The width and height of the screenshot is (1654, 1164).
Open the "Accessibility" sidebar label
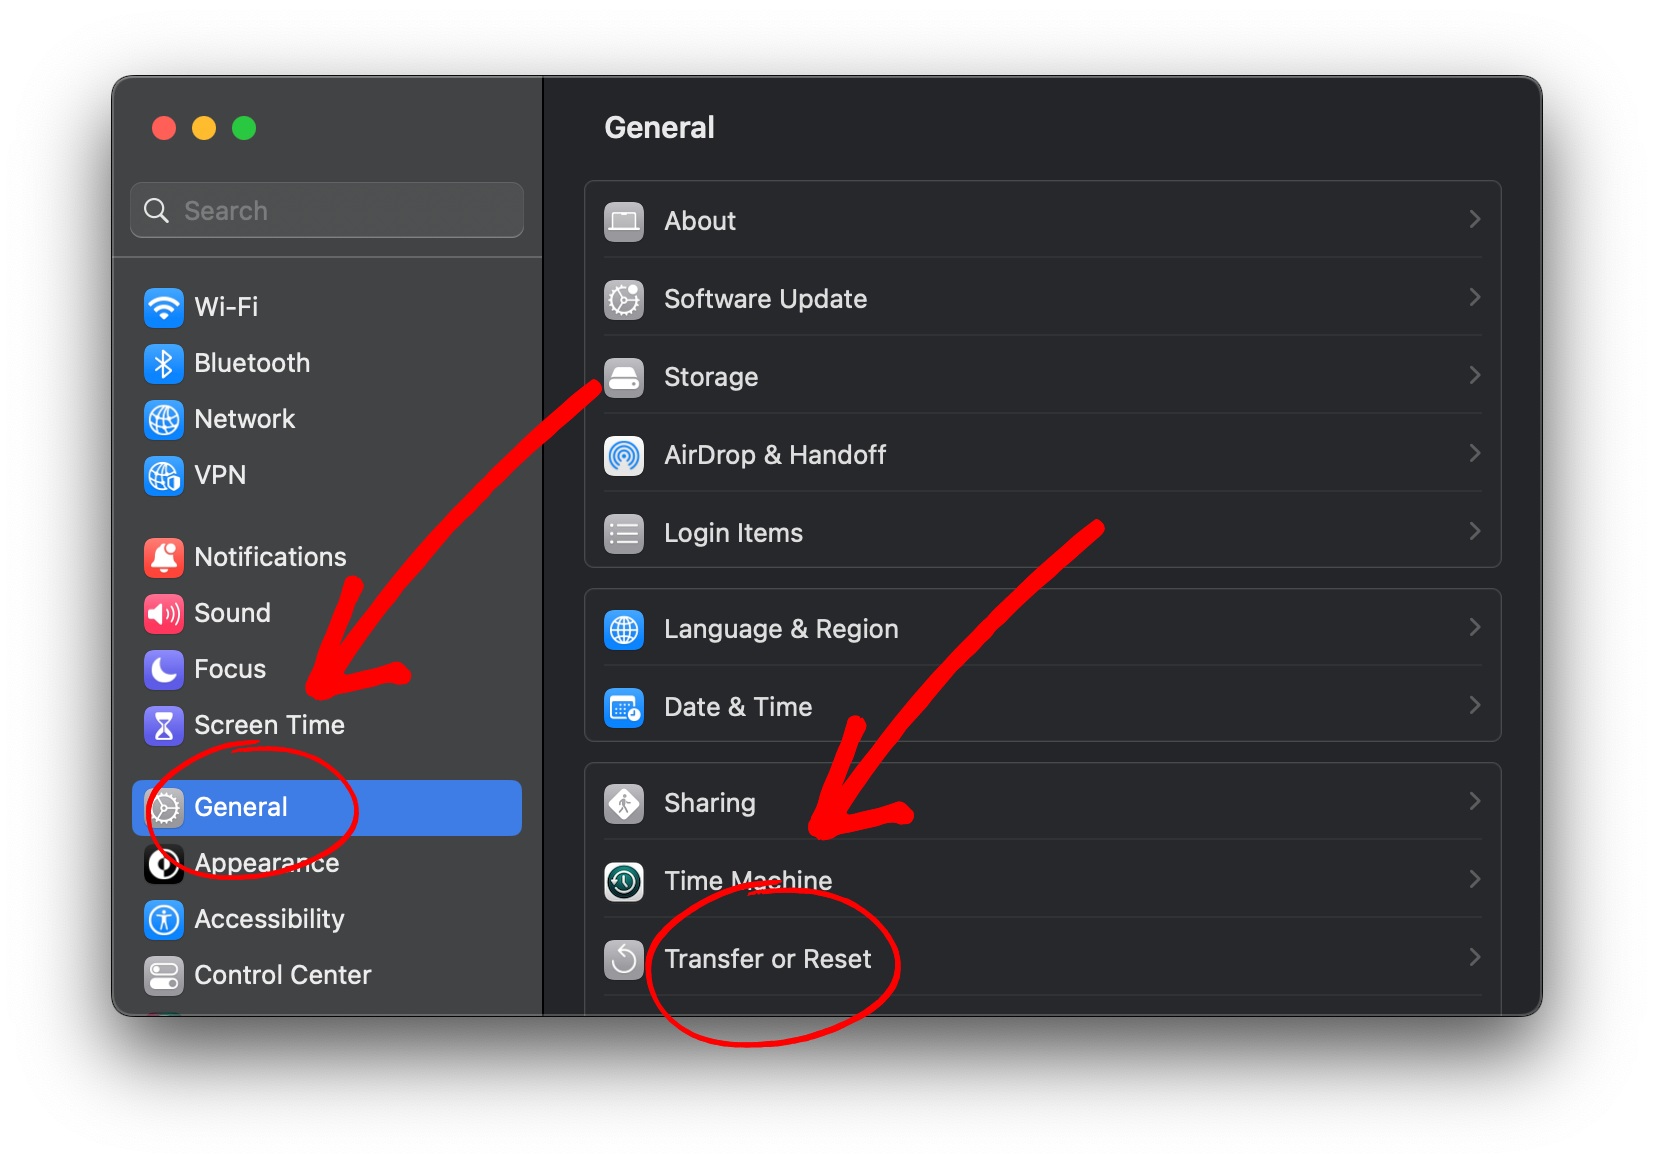click(x=270, y=919)
